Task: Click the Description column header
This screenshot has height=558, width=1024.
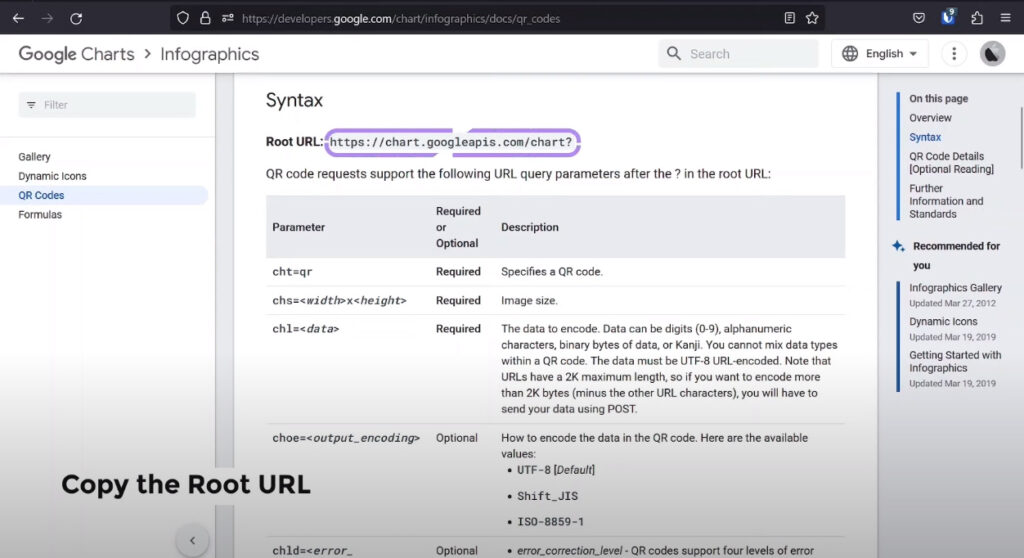Action: 530,227
